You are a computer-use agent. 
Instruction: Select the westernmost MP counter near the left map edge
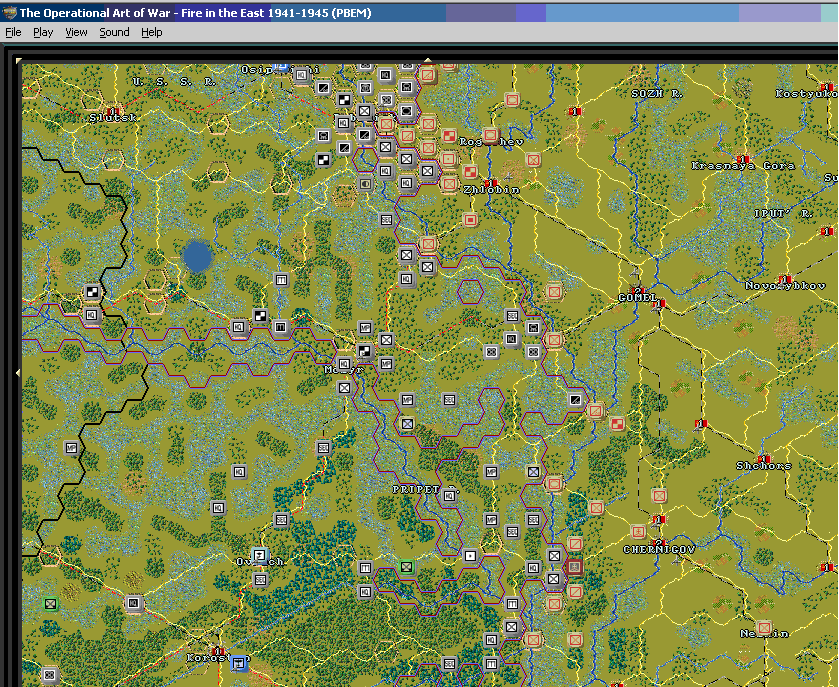tap(71, 447)
